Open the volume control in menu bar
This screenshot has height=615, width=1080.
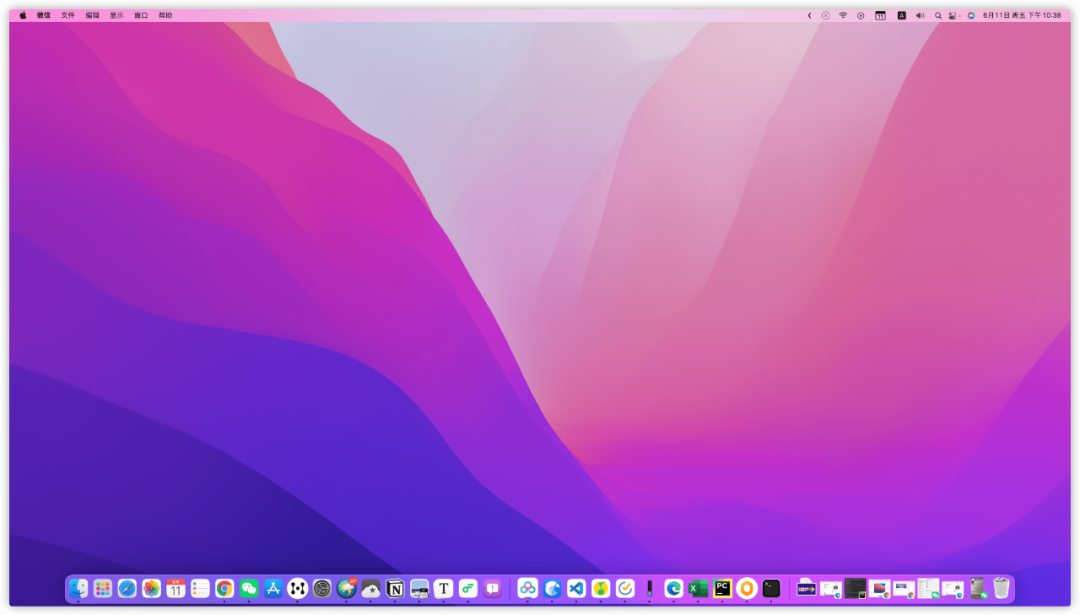[920, 15]
